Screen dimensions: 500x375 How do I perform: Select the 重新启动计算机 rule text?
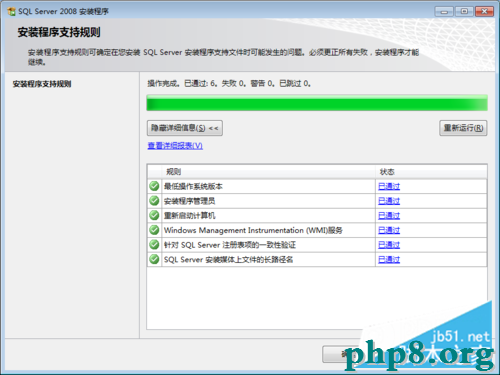tap(189, 216)
